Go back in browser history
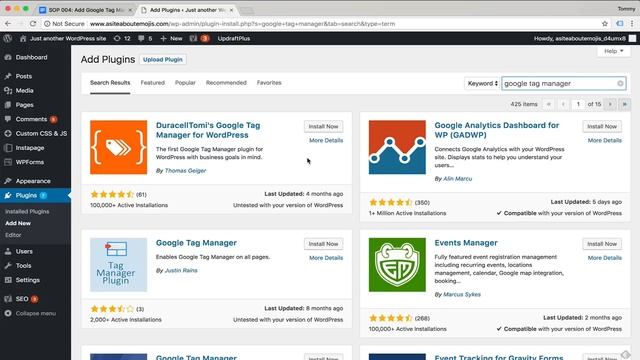Viewport: 640px width, 360px height. coord(8,24)
